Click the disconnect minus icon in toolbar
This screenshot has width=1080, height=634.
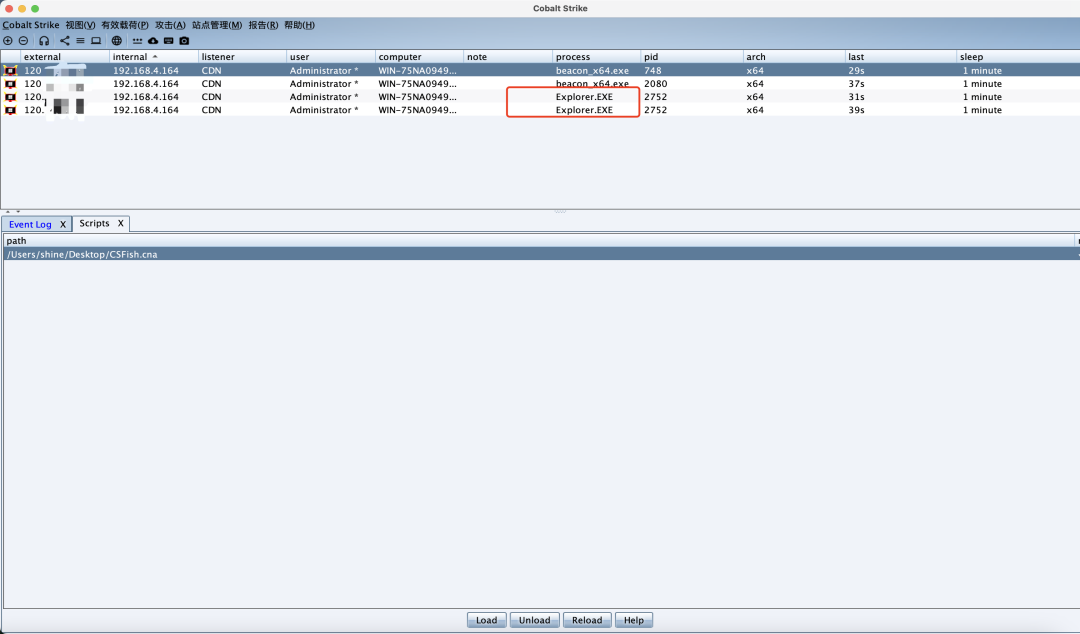point(23,41)
